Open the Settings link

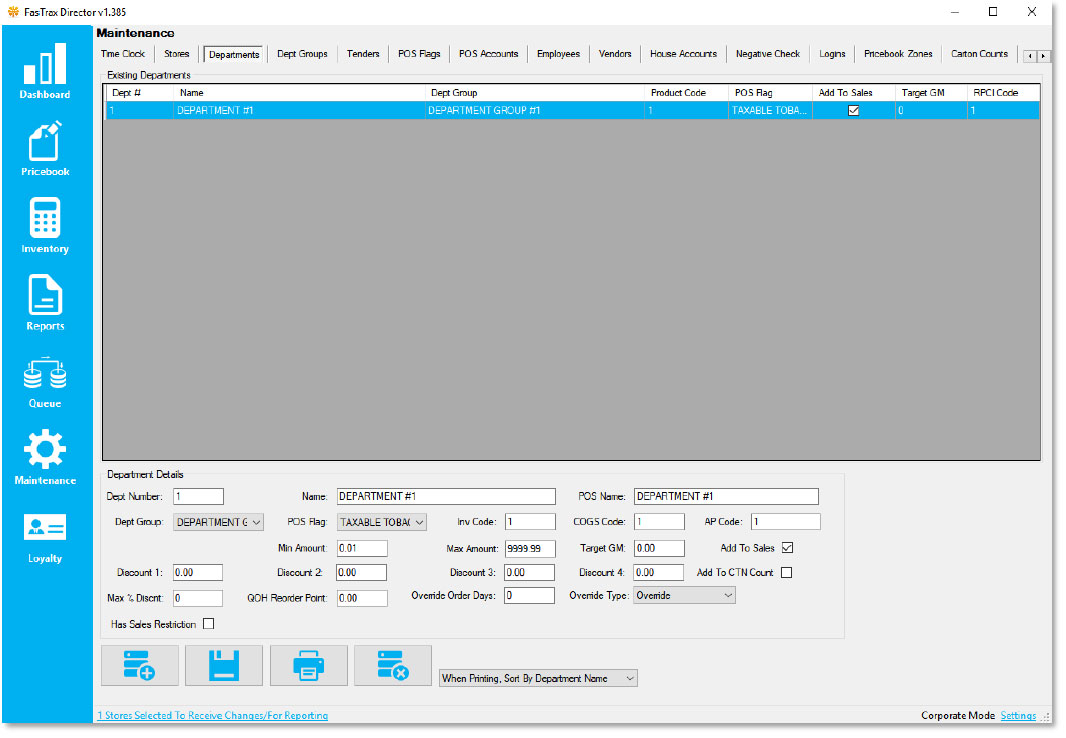pos(1018,716)
